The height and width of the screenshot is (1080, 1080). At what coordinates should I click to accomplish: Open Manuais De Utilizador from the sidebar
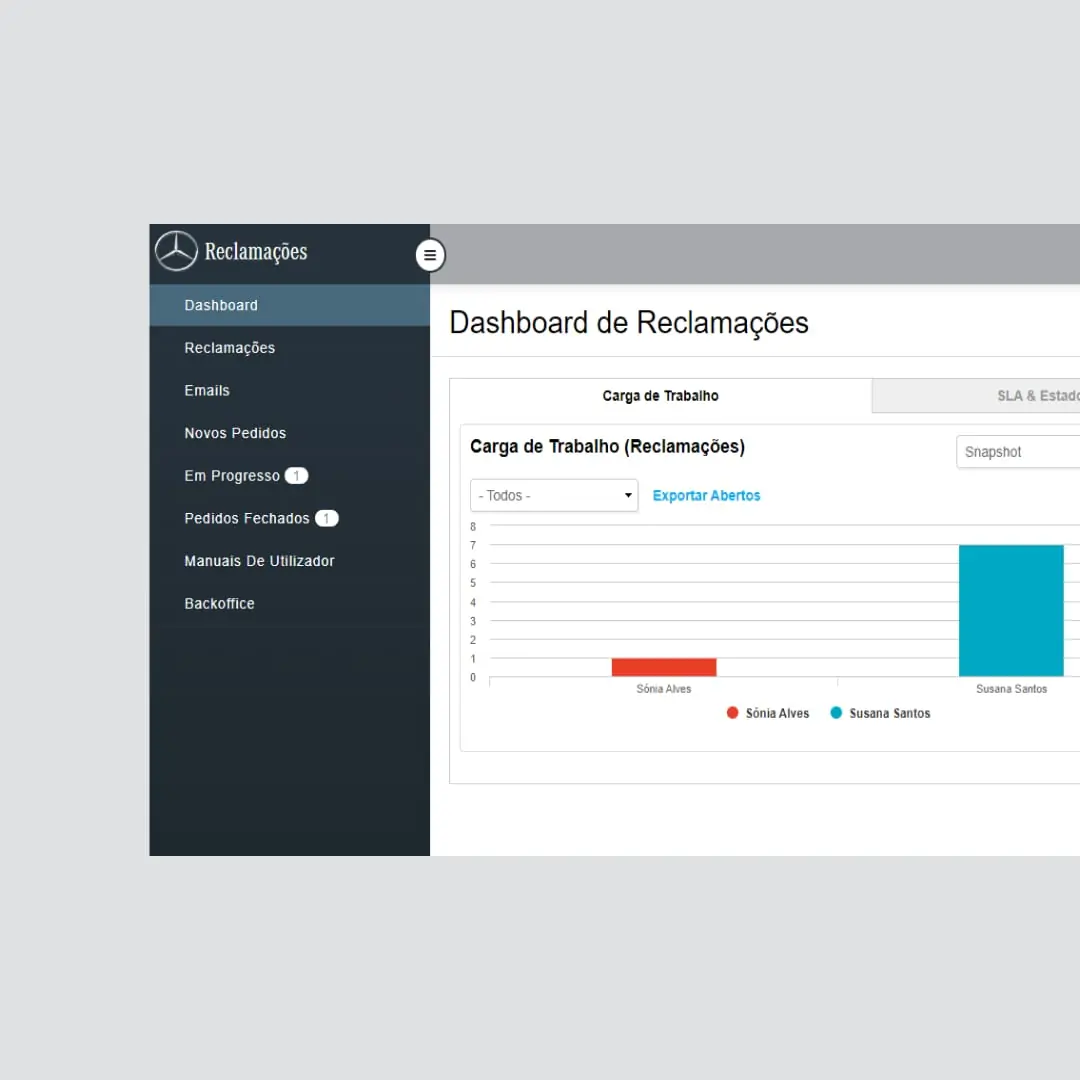tap(259, 561)
